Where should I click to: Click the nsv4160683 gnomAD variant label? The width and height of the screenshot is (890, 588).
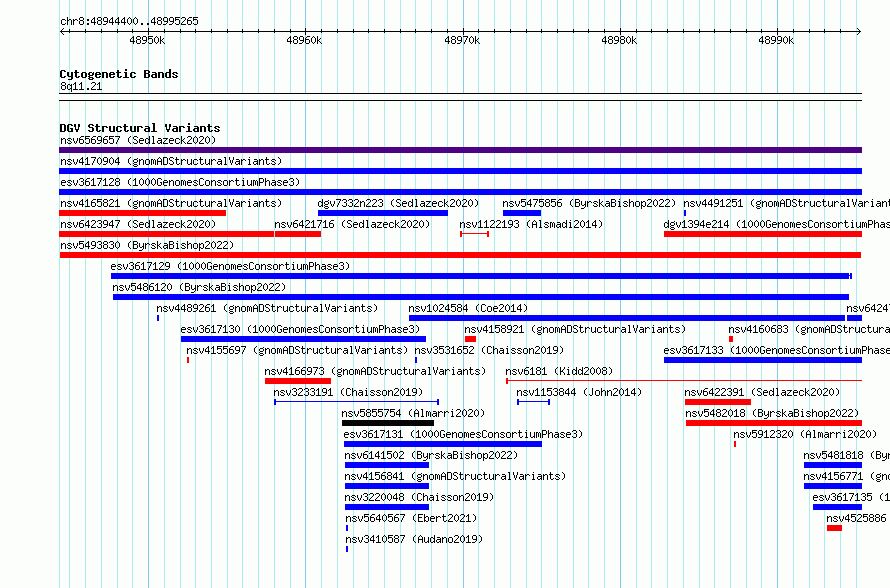tap(809, 329)
